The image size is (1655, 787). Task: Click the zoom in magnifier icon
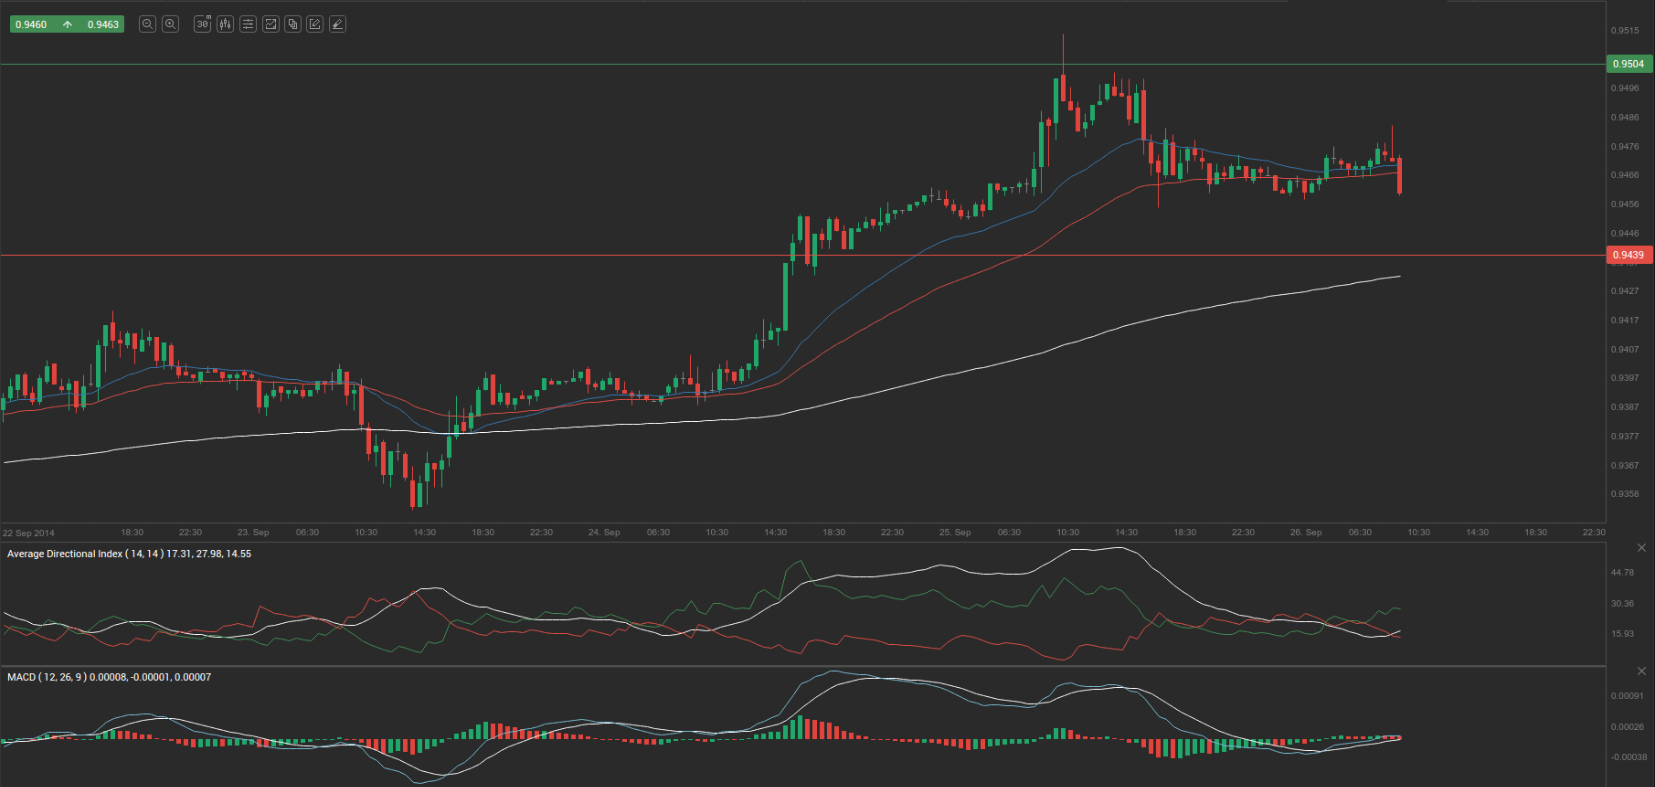coord(170,24)
